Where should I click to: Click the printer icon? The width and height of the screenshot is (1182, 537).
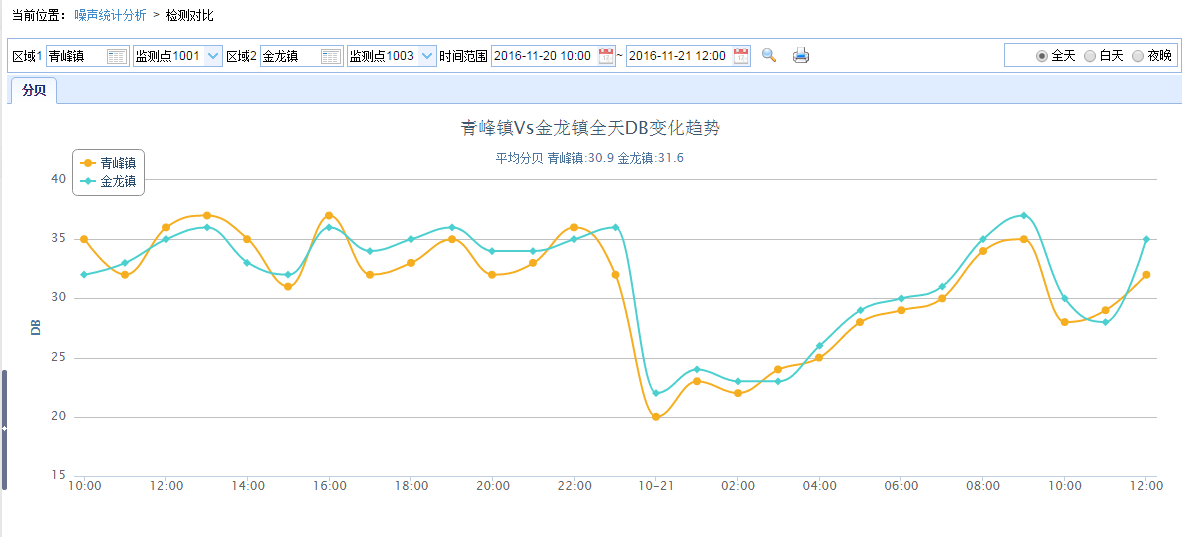click(801, 56)
